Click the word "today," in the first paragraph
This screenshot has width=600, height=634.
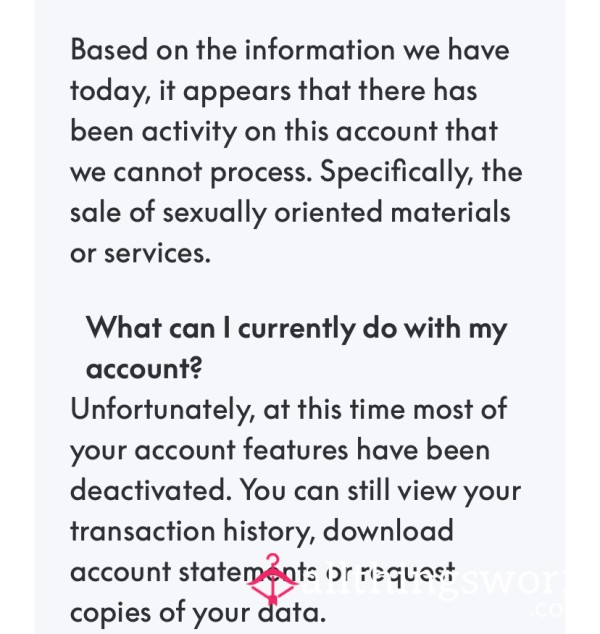pyautogui.click(x=111, y=91)
